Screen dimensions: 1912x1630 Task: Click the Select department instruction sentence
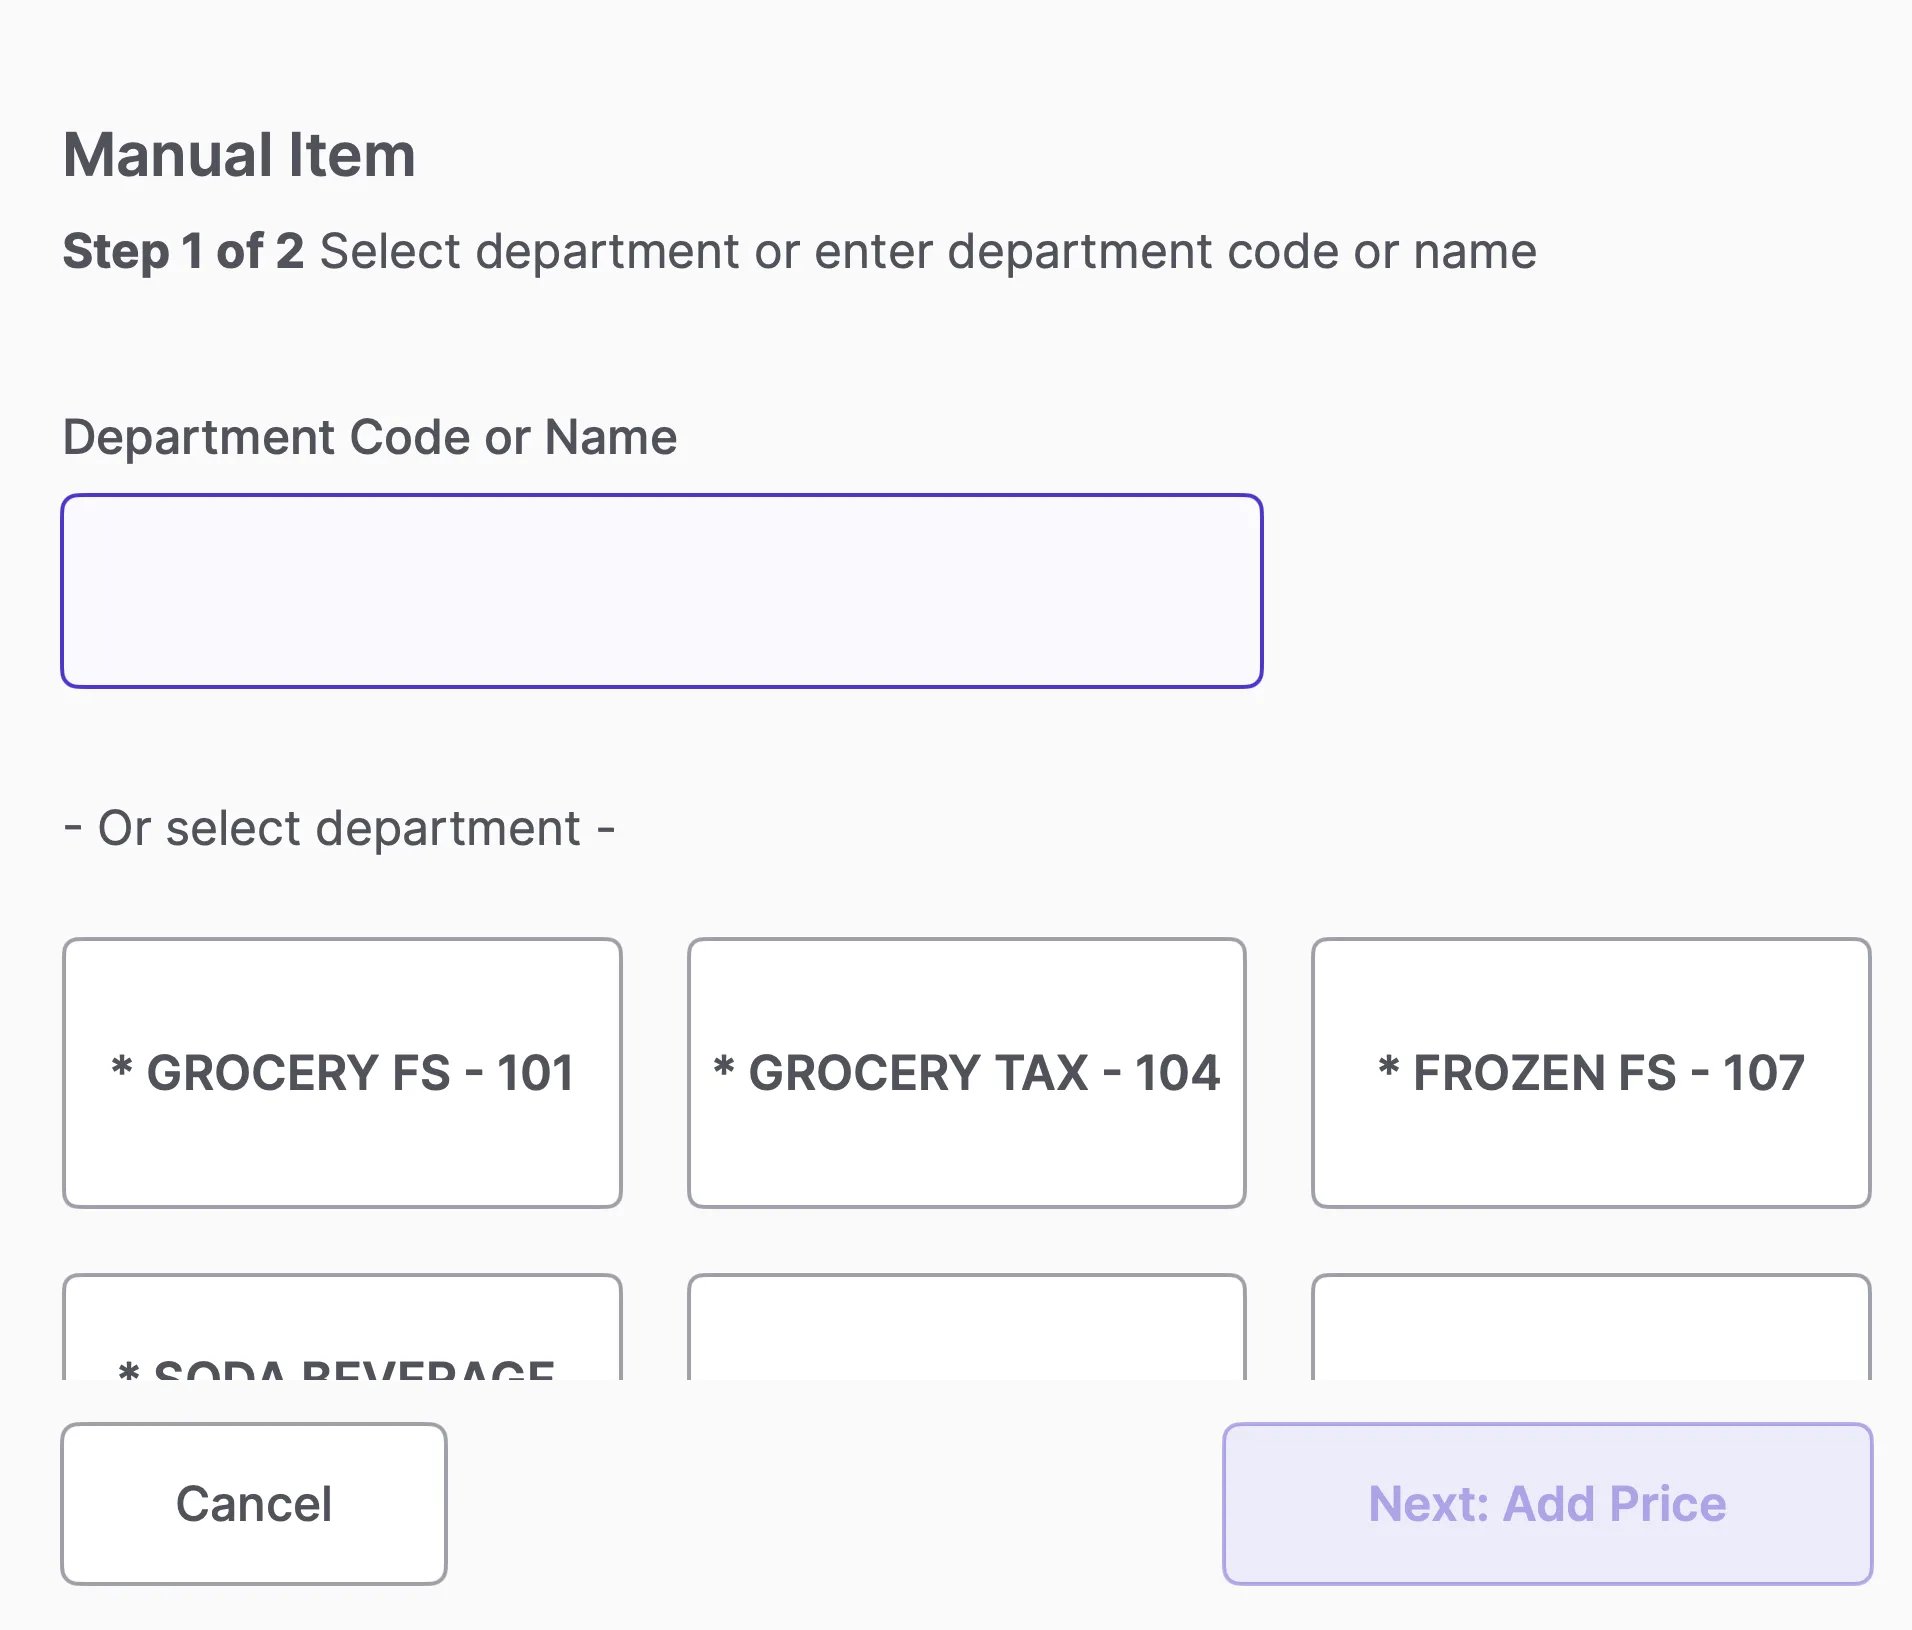[928, 251]
